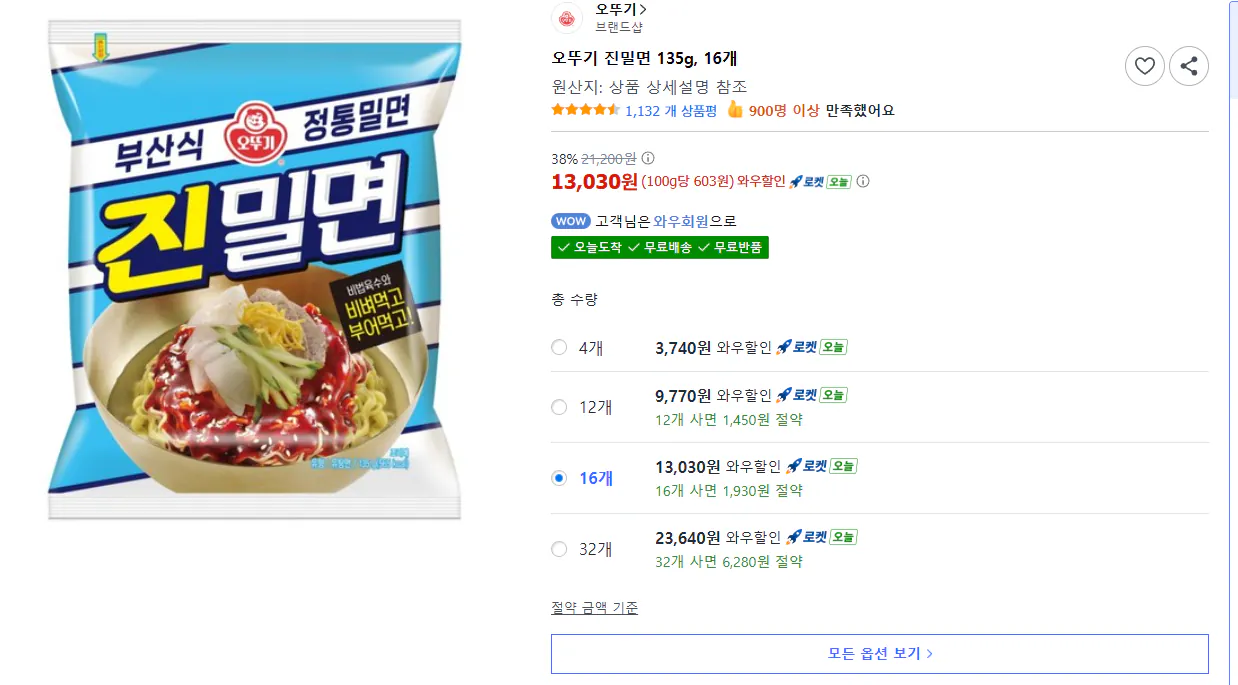Open the share options icon

(x=1189, y=66)
